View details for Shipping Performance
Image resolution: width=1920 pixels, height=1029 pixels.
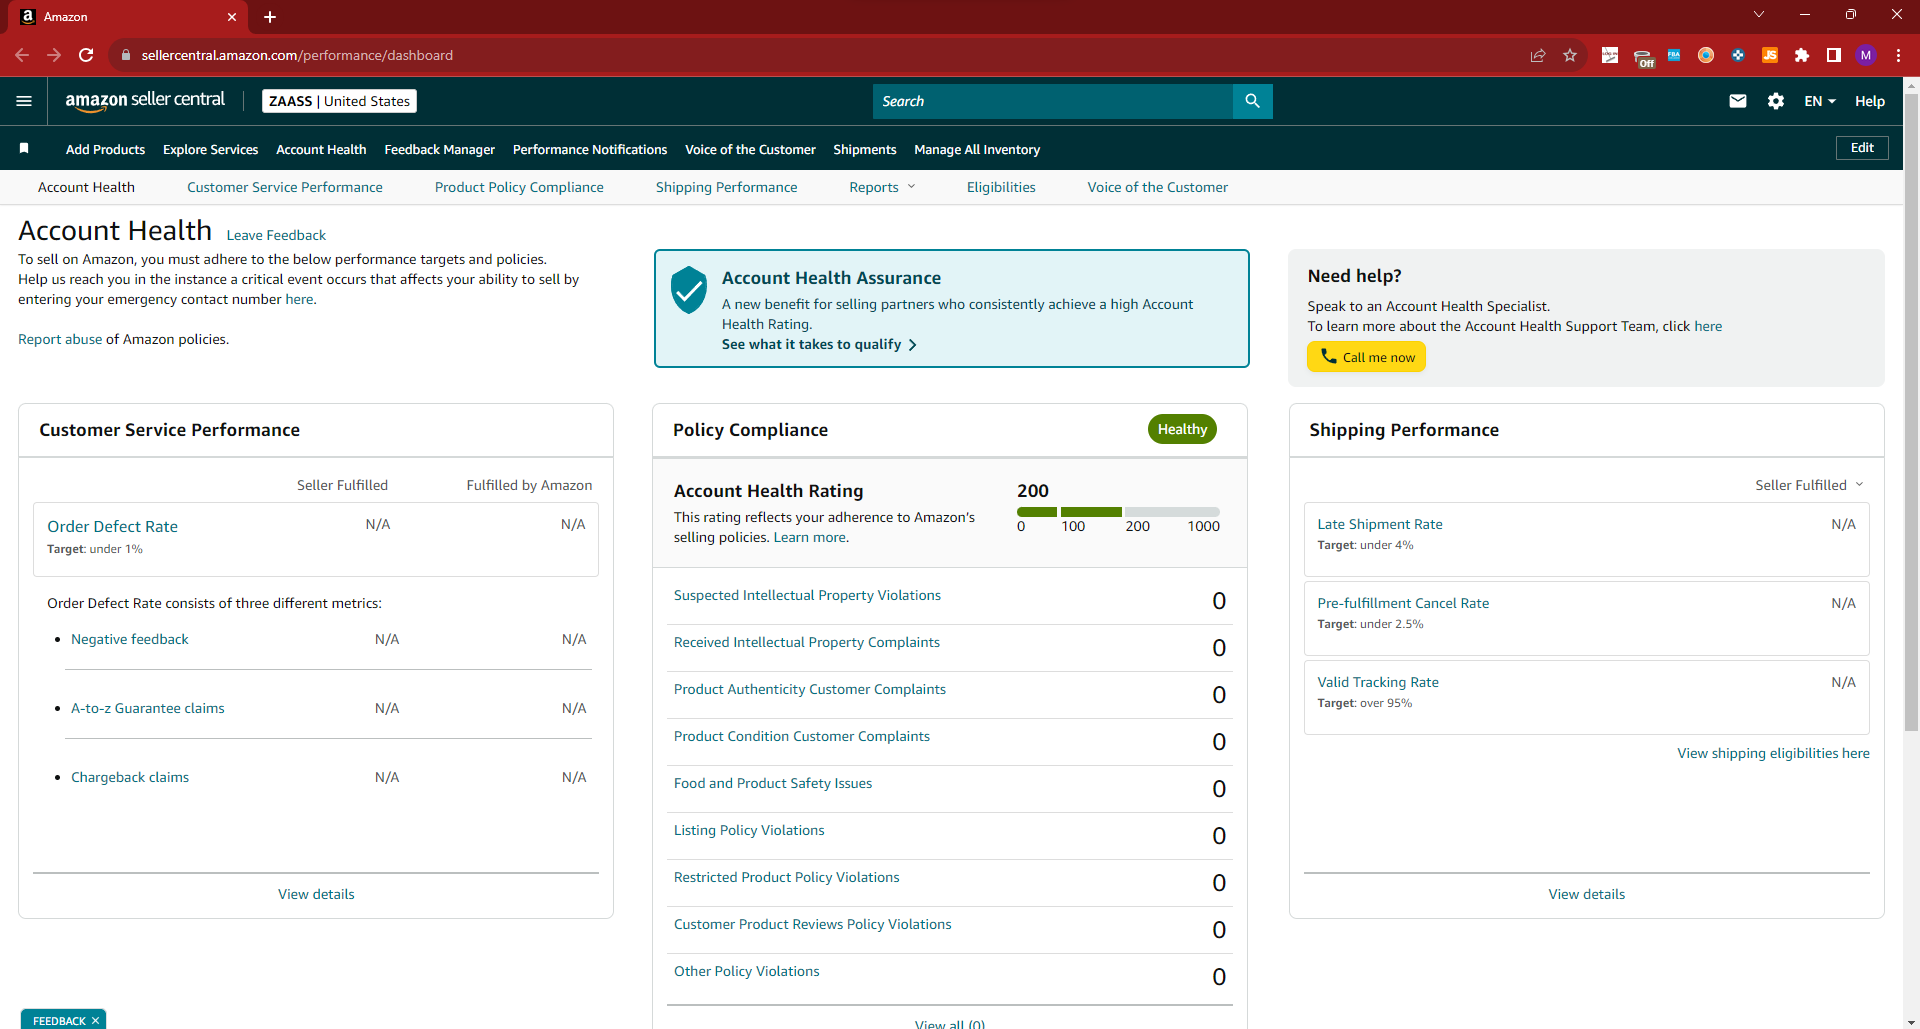[x=1586, y=894]
